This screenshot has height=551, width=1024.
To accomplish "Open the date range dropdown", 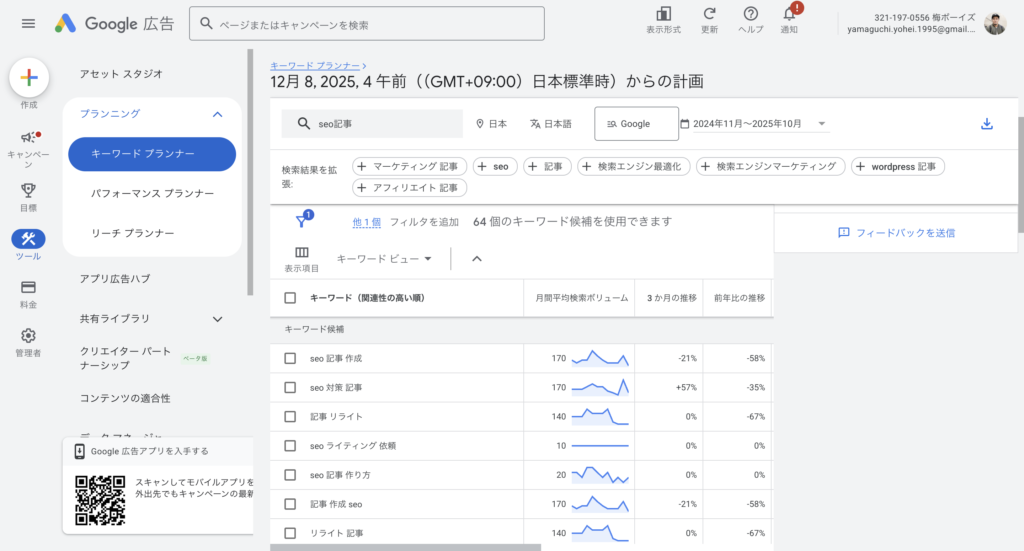I will point(753,124).
